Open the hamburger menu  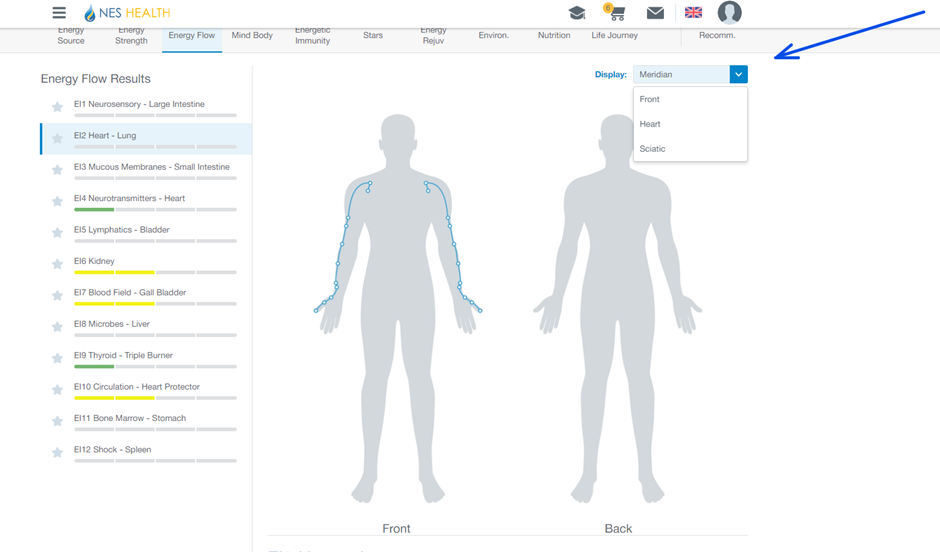[x=59, y=13]
